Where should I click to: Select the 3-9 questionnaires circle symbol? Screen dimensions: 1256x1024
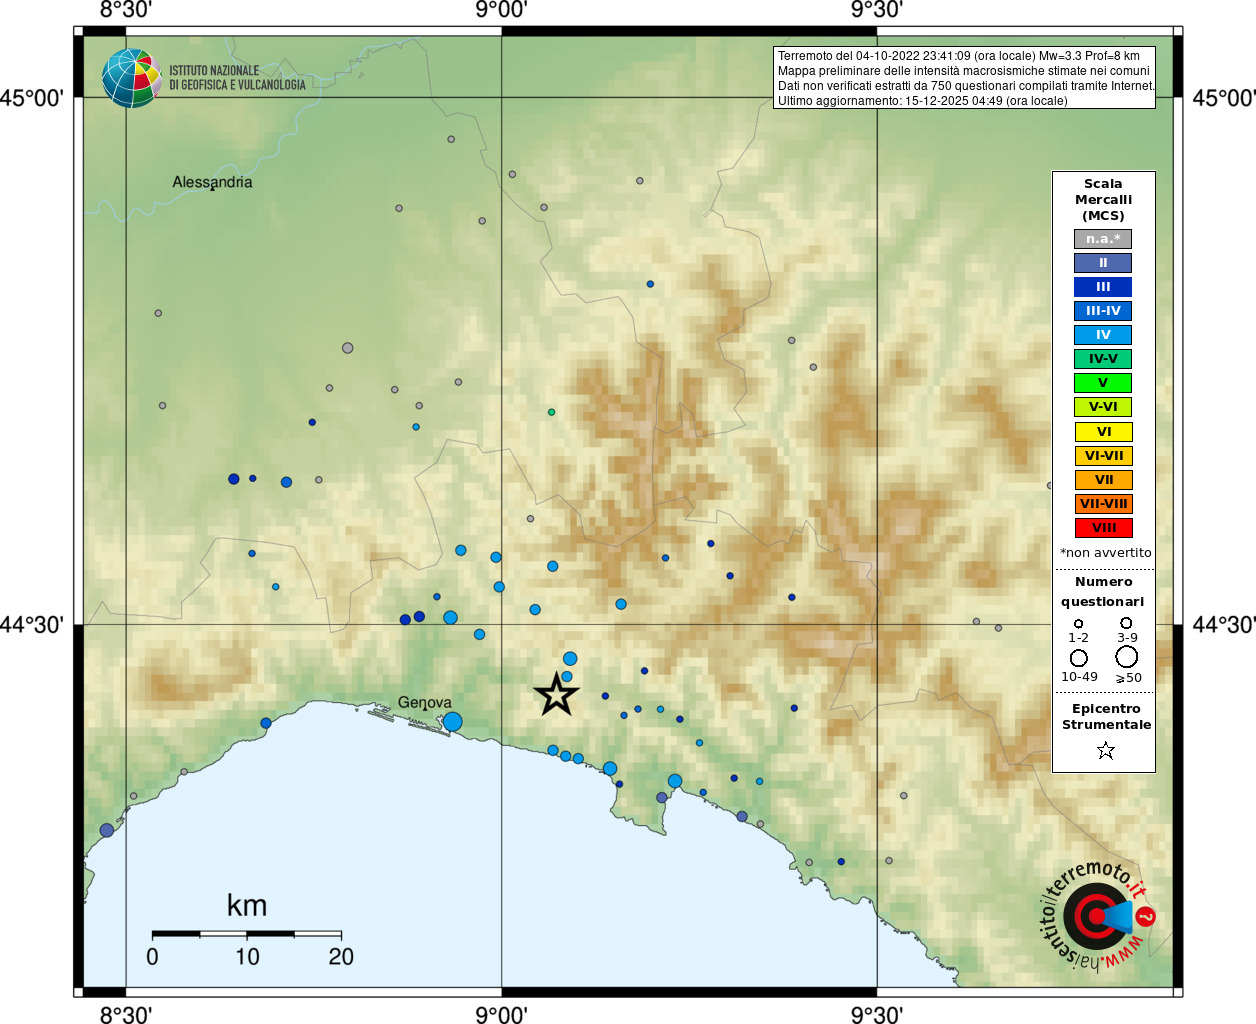point(1126,622)
